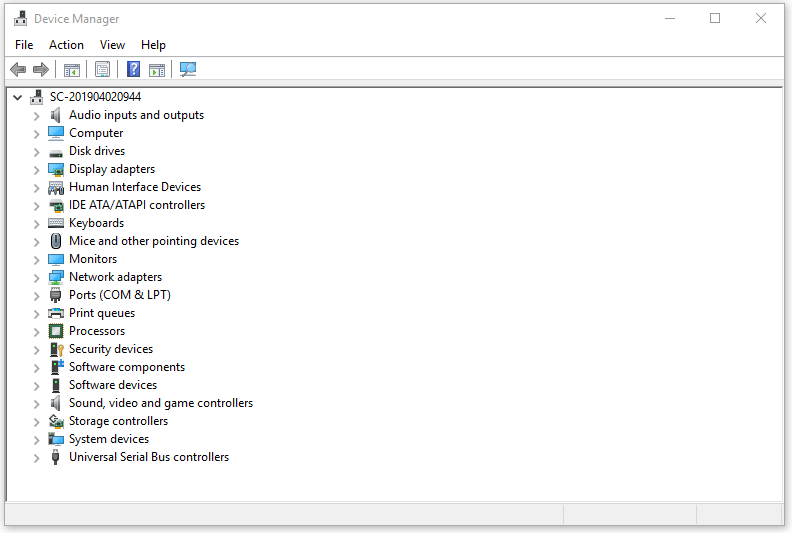Open the View menu
792x533 pixels.
pyautogui.click(x=112, y=45)
